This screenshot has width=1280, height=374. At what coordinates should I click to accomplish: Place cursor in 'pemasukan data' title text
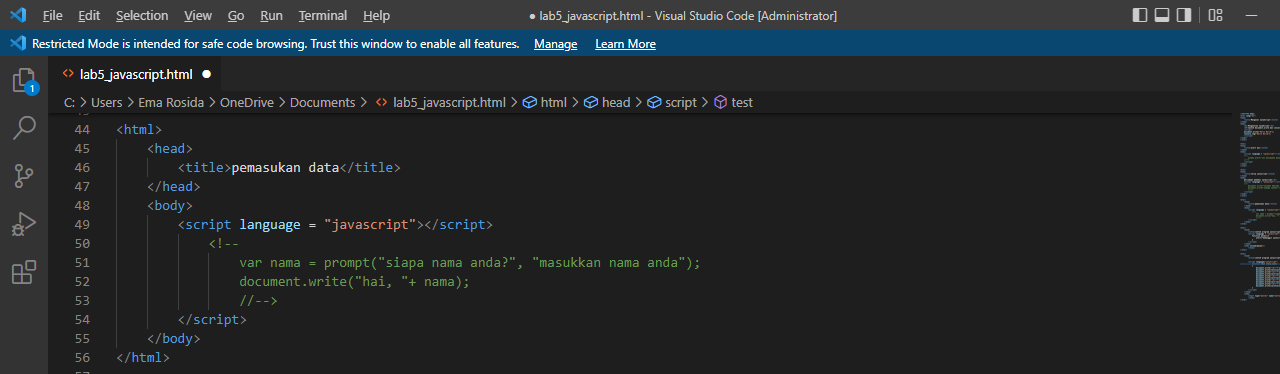point(285,167)
